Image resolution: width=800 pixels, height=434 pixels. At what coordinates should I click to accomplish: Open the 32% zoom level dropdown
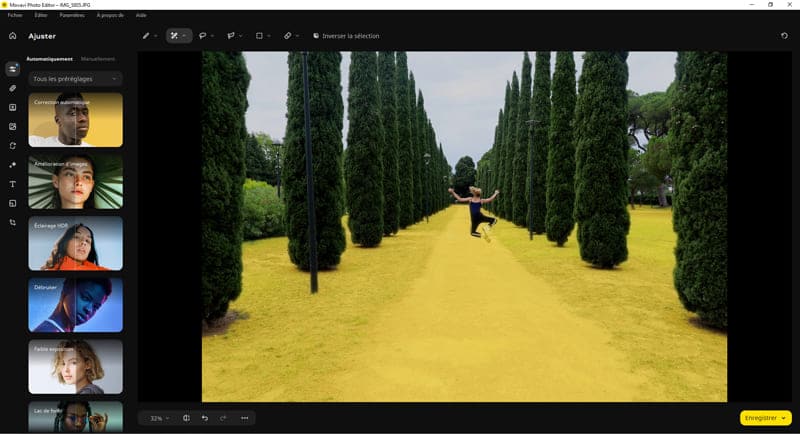[x=159, y=418]
